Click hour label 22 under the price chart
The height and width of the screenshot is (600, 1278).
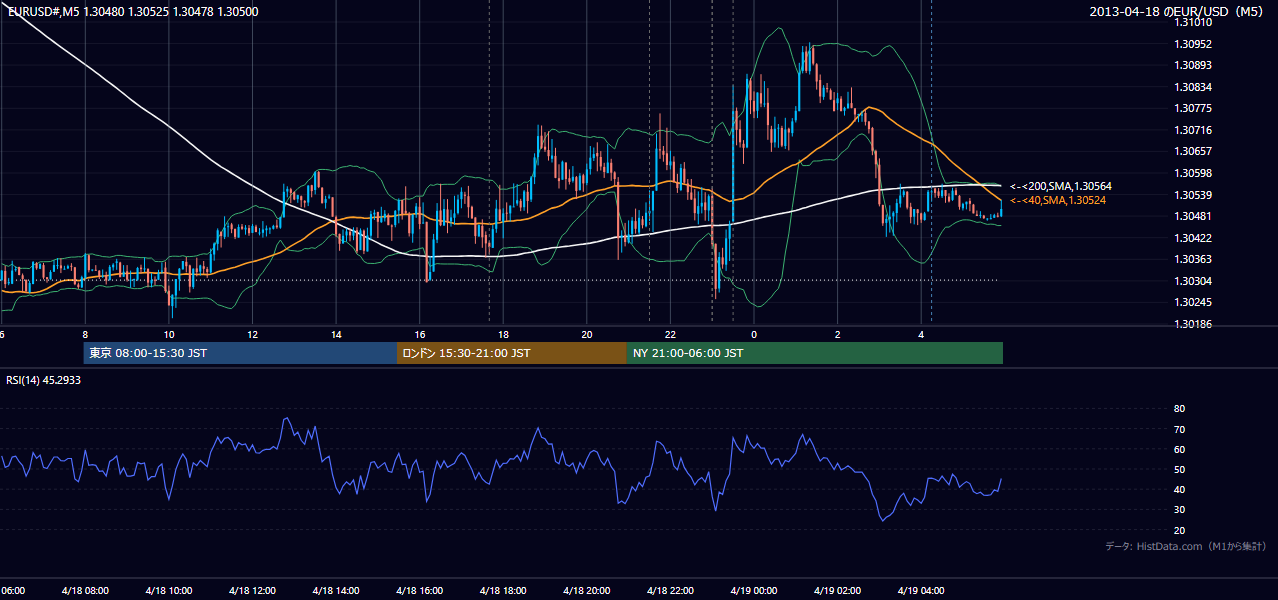[670, 335]
